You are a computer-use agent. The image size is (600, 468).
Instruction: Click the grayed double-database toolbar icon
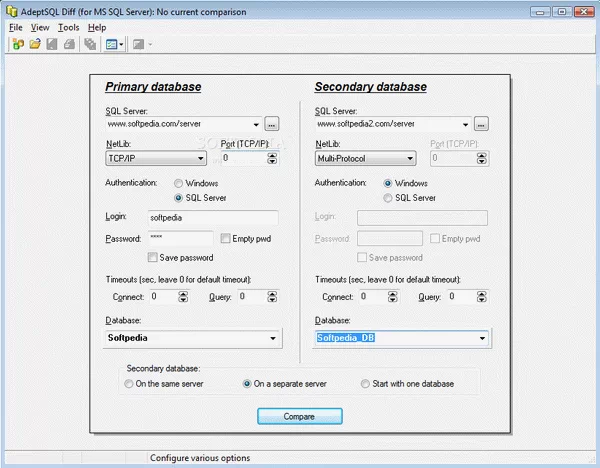click(90, 44)
